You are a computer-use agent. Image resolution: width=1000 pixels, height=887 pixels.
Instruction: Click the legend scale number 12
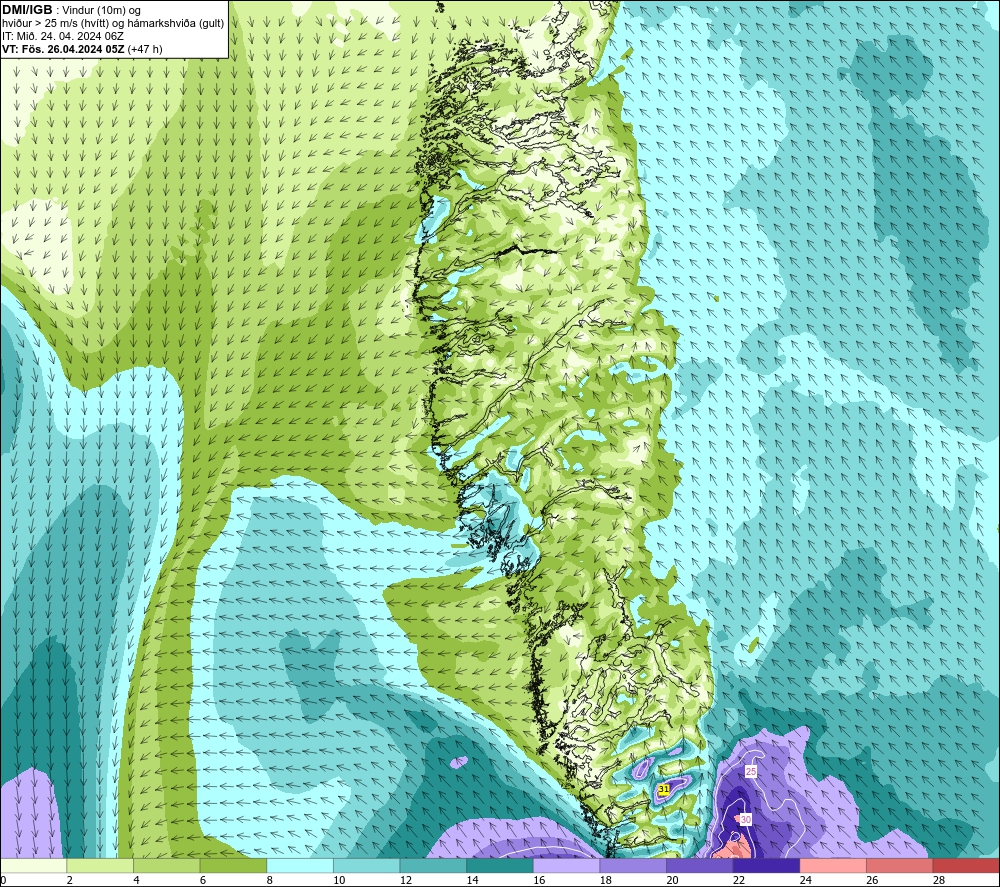pos(406,881)
